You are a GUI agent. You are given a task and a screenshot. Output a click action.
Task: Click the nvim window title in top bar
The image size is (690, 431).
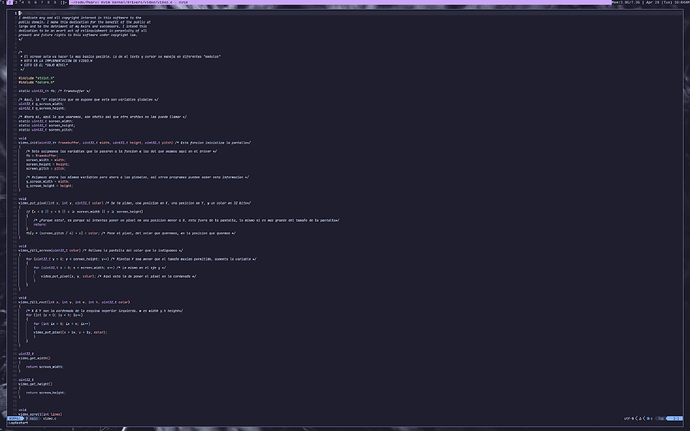pos(129,2)
